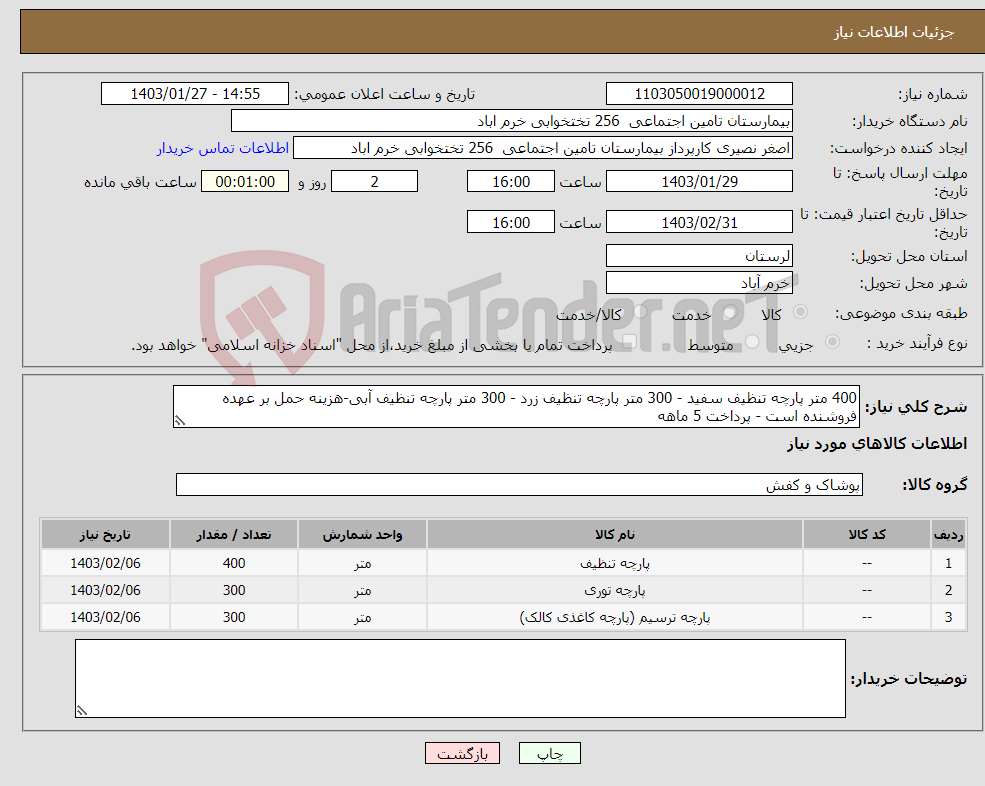Click the تعداد / مقدار column header
Viewport: 985px width, 786px height.
coord(234,535)
